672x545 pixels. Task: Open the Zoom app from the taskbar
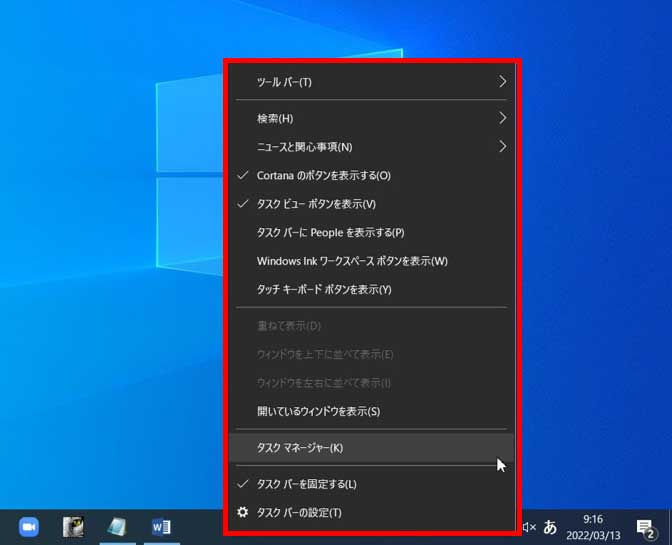click(x=28, y=527)
